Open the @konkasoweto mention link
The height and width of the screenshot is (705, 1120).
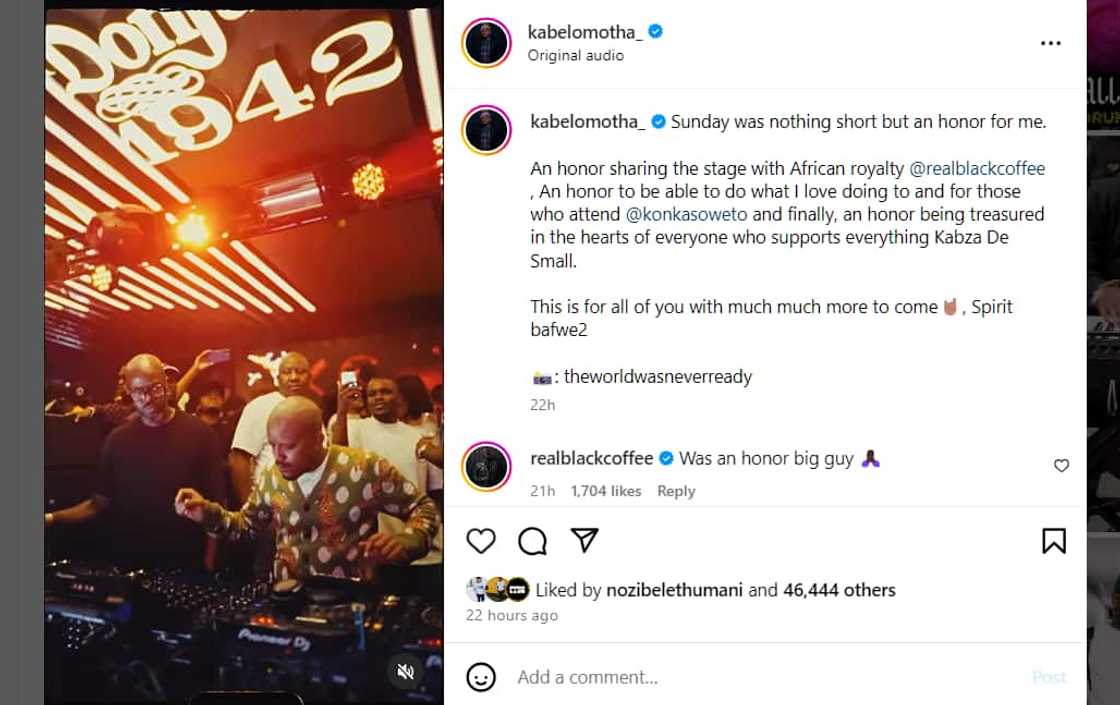685,214
